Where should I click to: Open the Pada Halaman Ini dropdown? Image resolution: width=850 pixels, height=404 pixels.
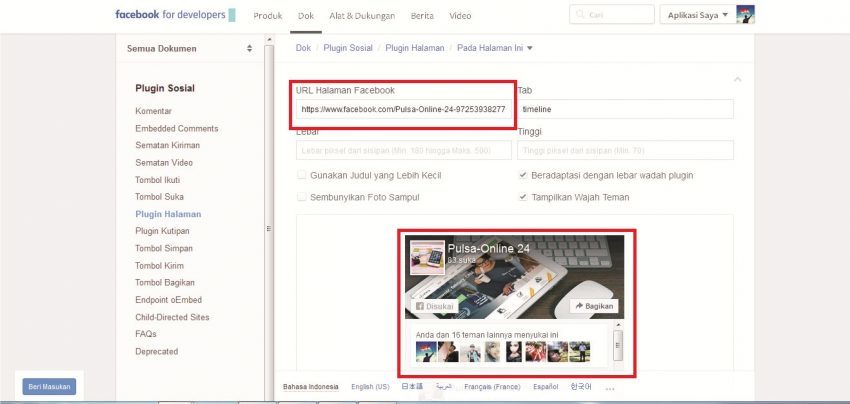(494, 48)
